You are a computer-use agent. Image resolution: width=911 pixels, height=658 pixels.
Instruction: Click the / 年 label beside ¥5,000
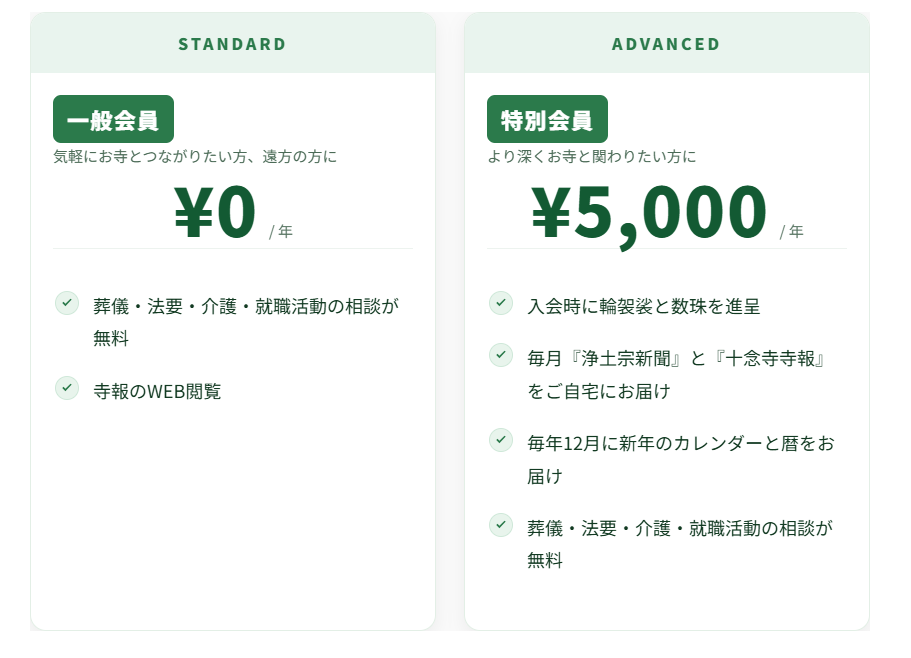(x=791, y=232)
